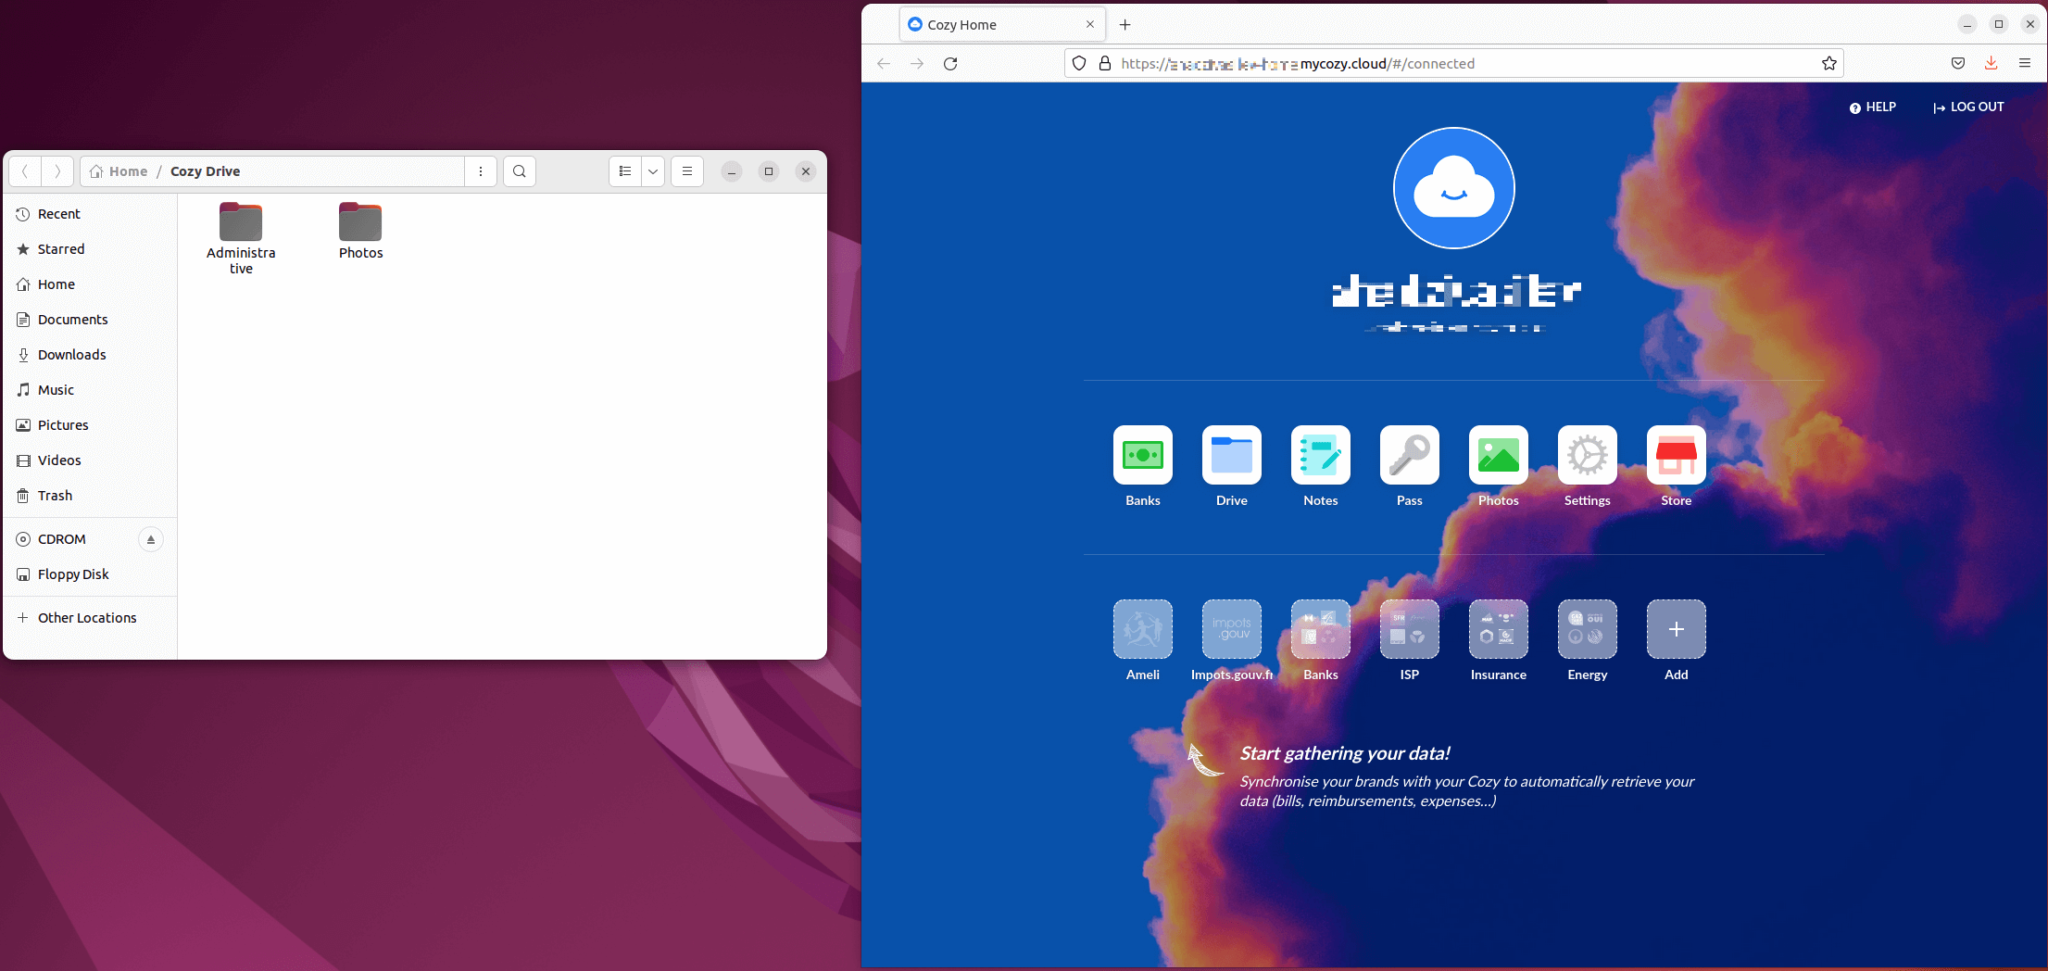This screenshot has width=2048, height=971.
Task: Open Cozy Help
Action: pos(1872,106)
